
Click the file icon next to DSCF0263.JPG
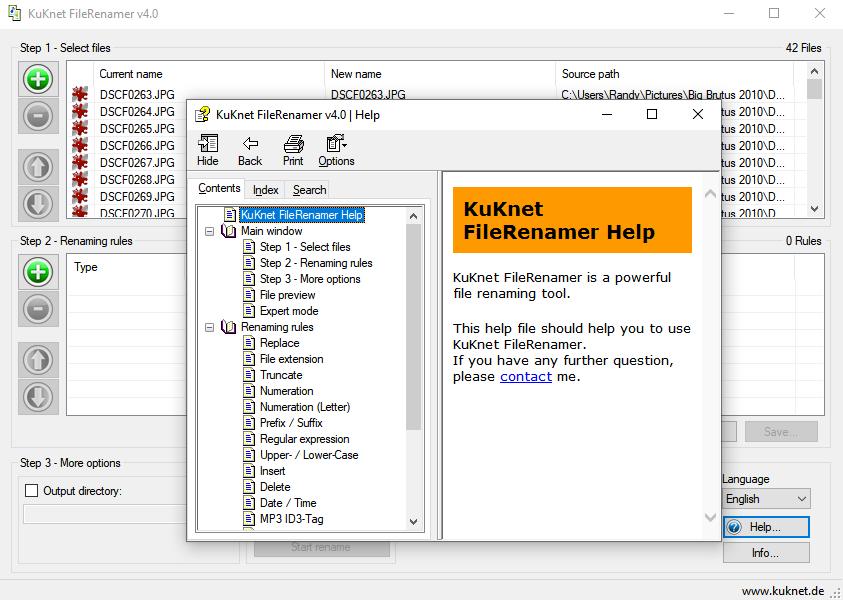click(80, 95)
